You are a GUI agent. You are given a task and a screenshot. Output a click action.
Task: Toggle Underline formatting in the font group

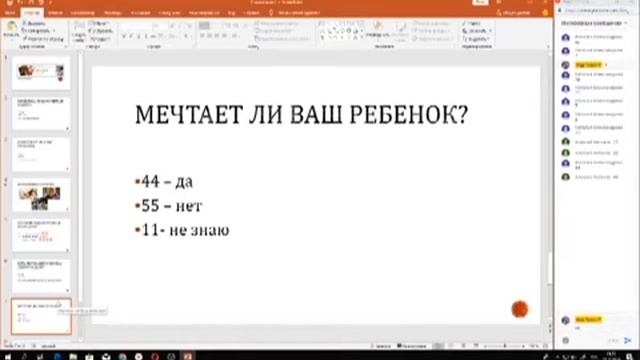(x=138, y=36)
